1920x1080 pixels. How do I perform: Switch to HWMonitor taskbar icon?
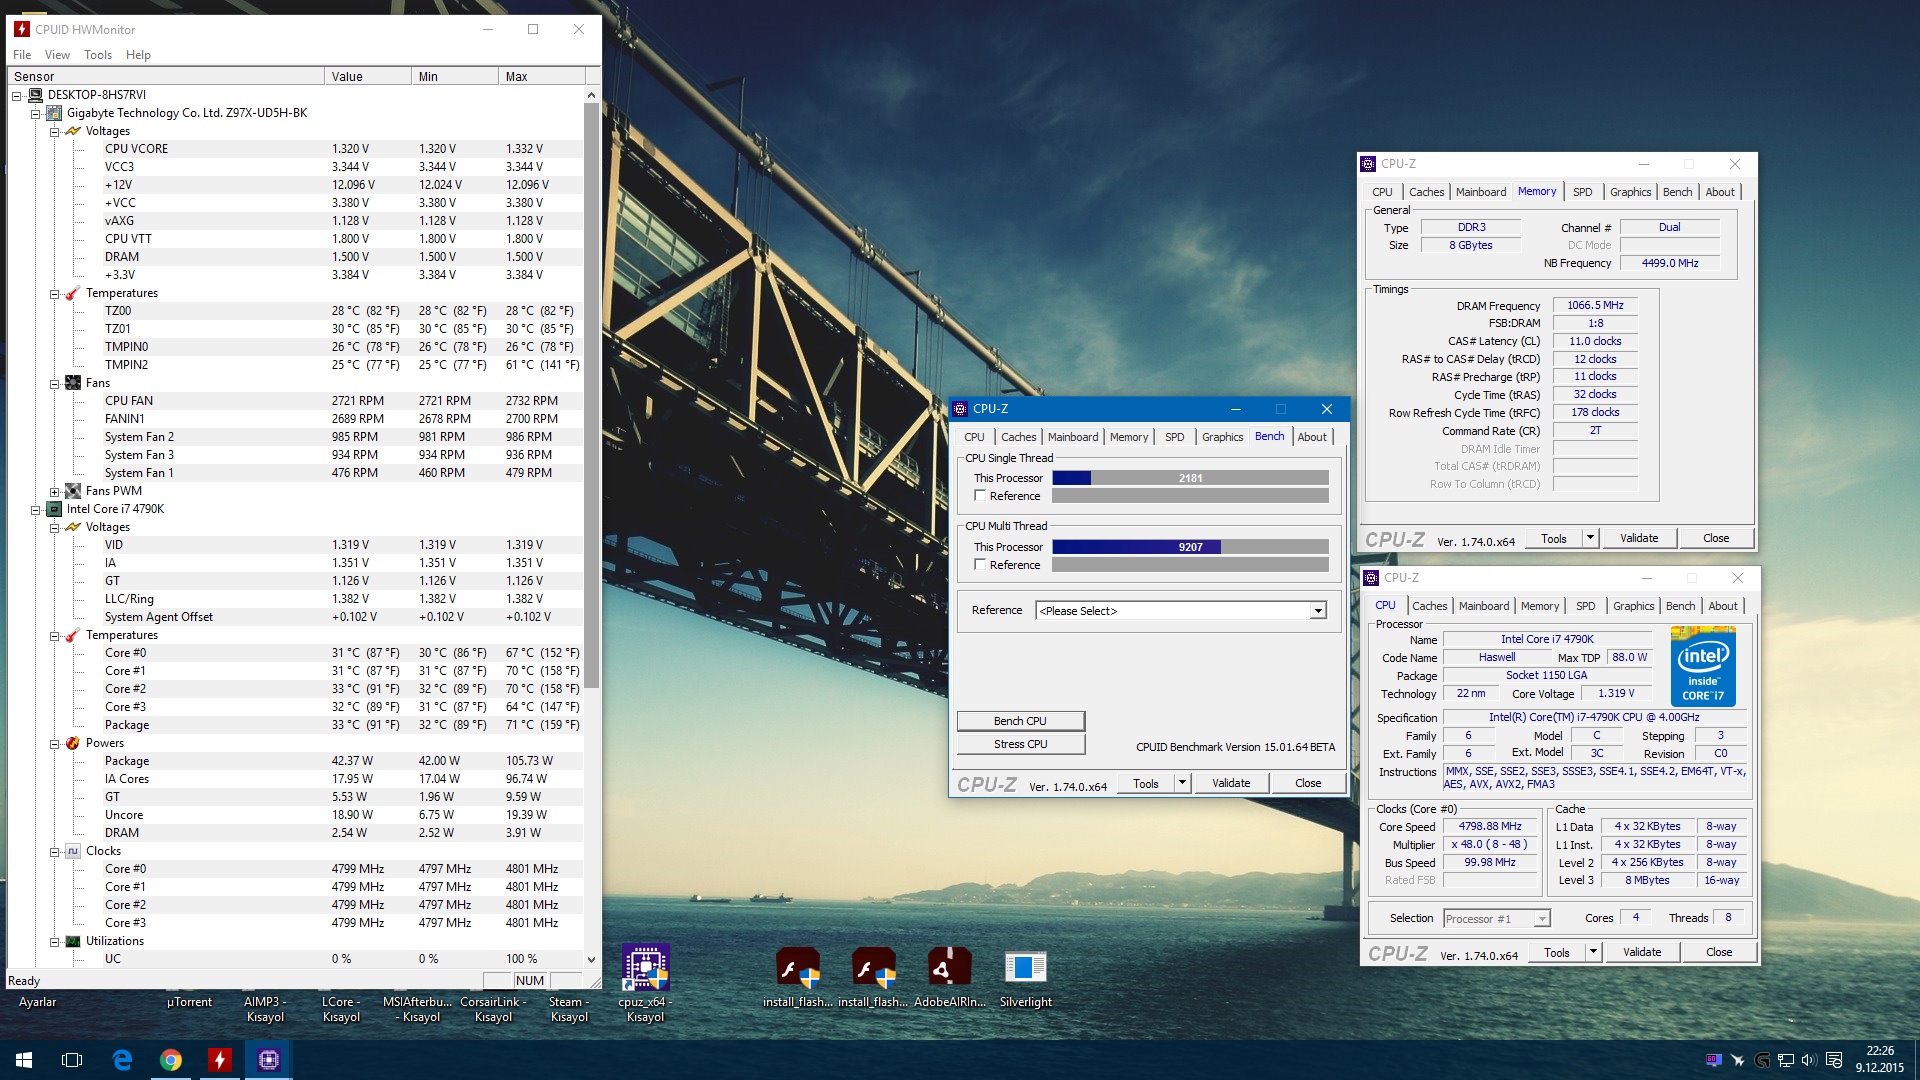click(x=220, y=1060)
